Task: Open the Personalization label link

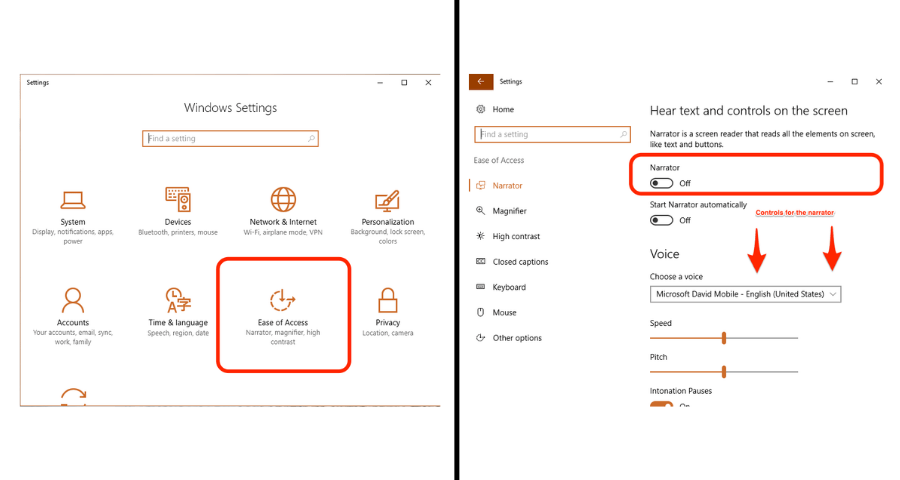Action: pyautogui.click(x=387, y=222)
